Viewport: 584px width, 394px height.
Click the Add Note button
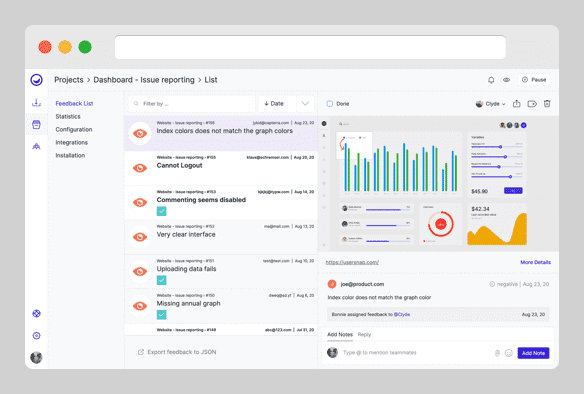click(x=533, y=353)
